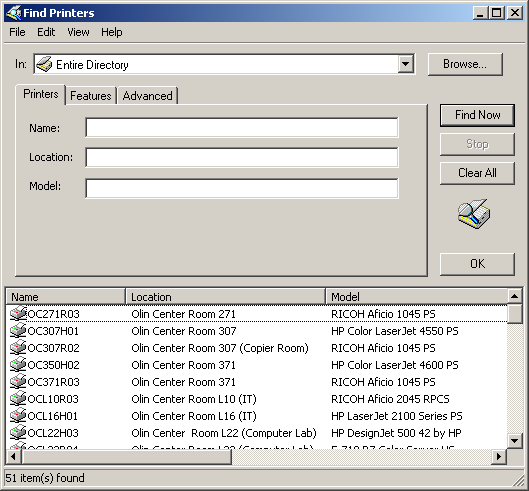Click the Clear All button

pyautogui.click(x=477, y=173)
